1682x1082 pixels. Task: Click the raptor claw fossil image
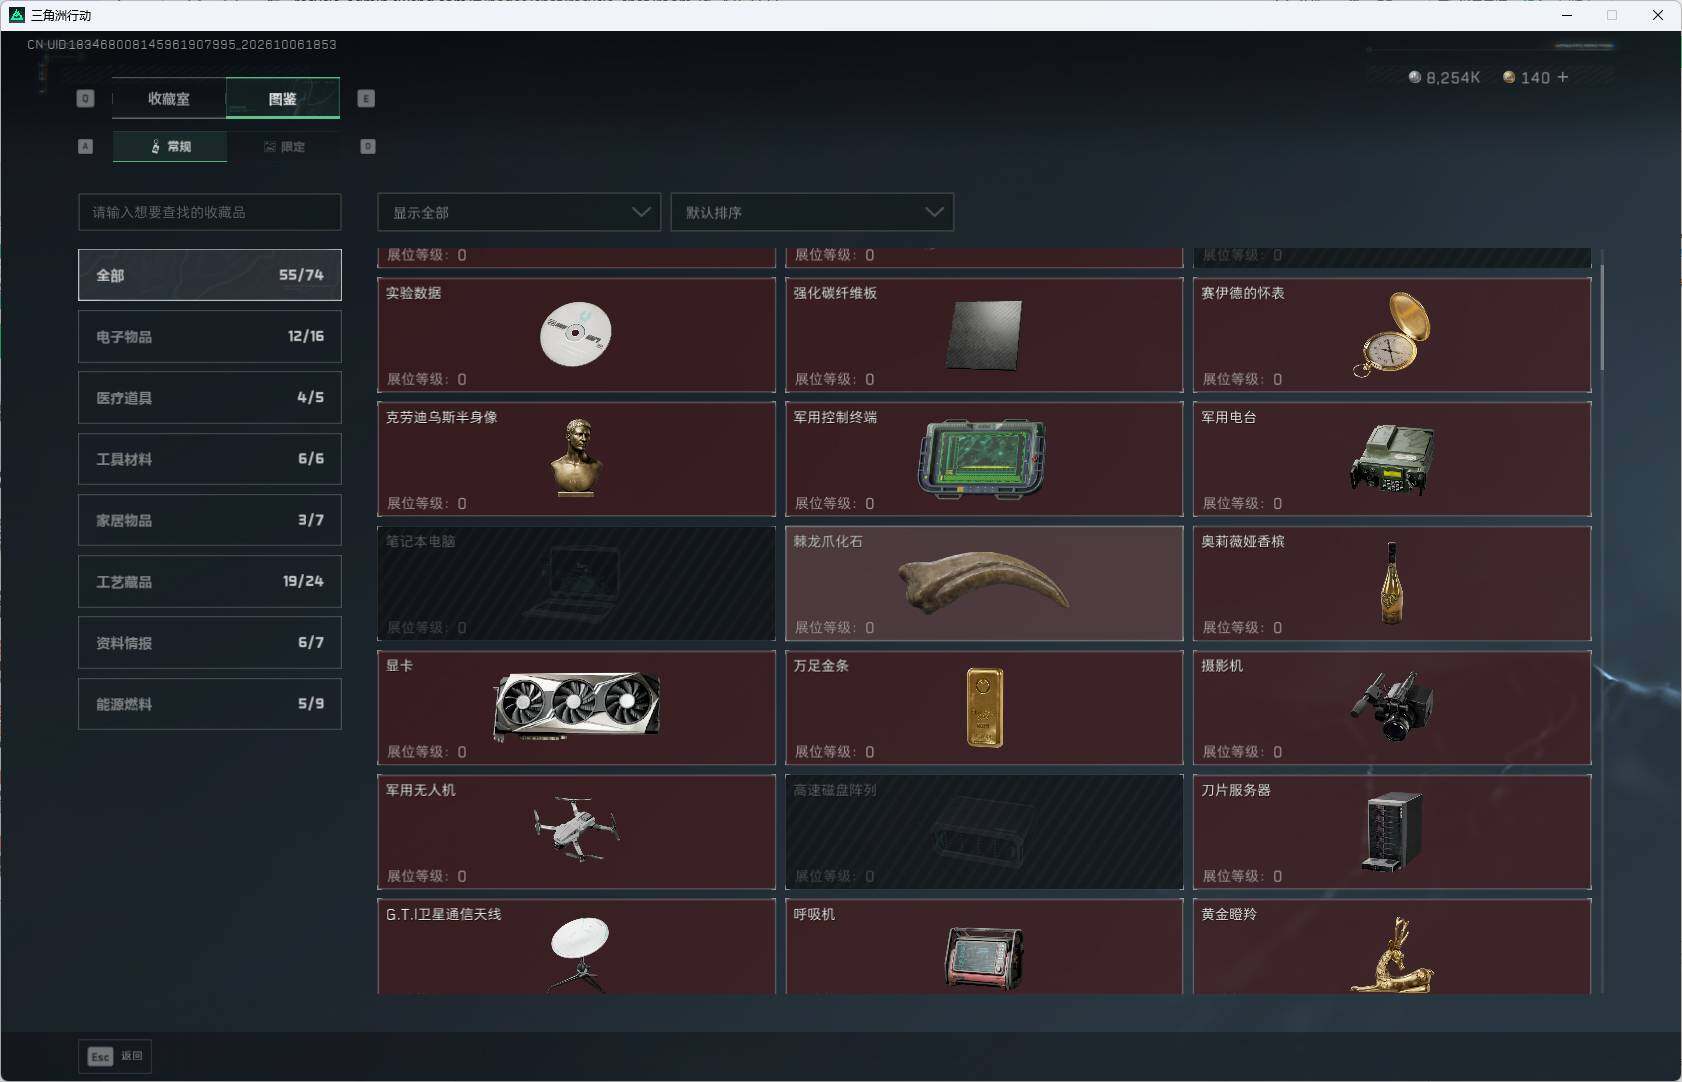(984, 582)
